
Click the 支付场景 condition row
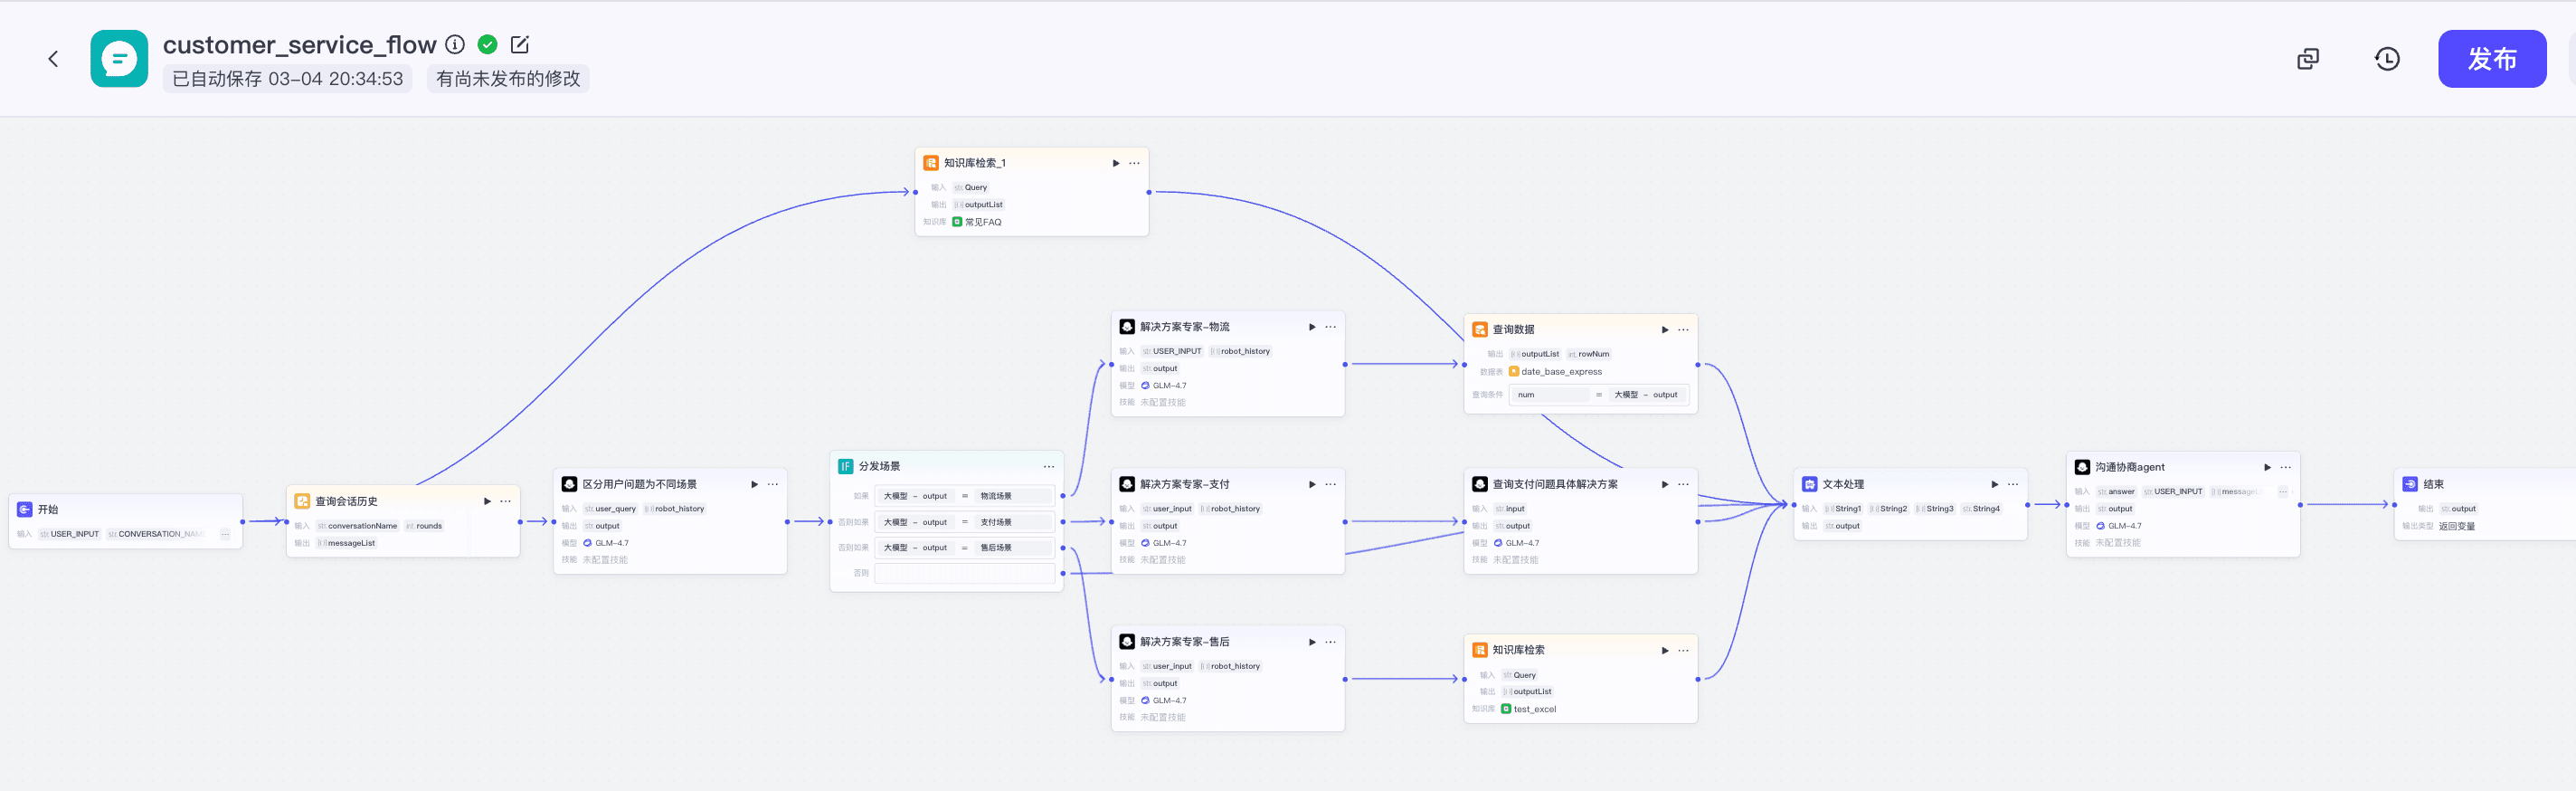click(x=965, y=522)
